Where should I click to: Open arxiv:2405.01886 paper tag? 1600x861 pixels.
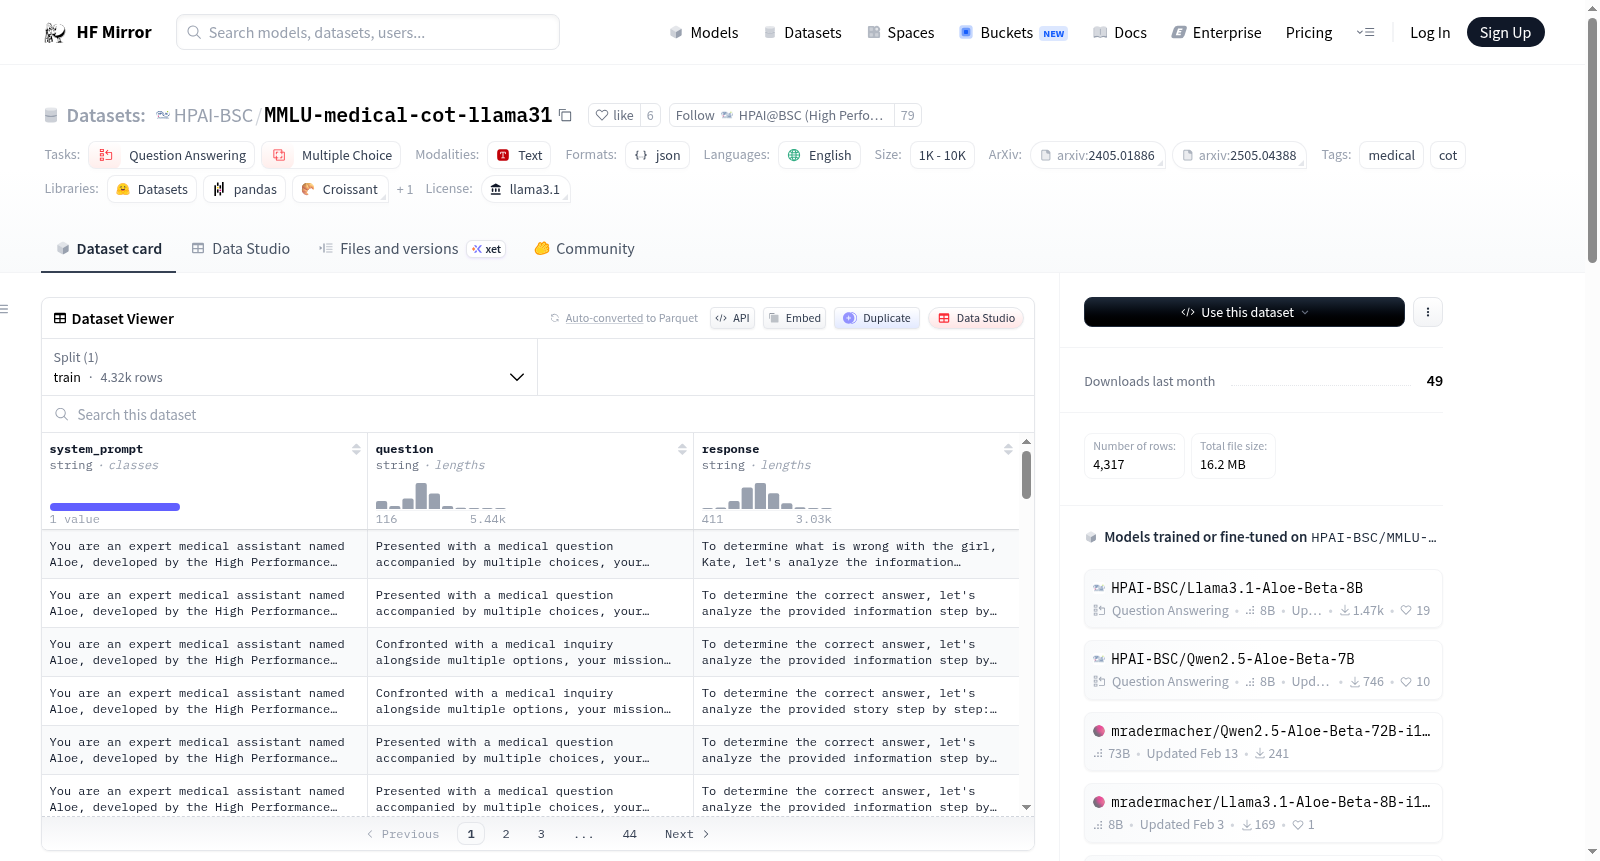pos(1097,155)
